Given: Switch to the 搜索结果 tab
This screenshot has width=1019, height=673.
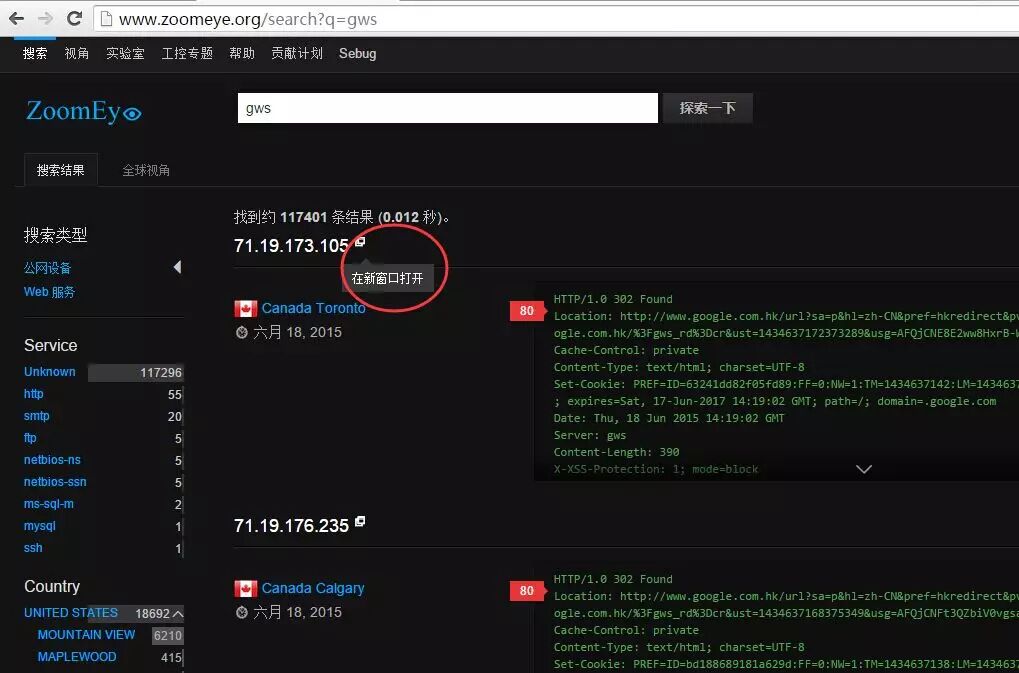Looking at the screenshot, I should 60,170.
